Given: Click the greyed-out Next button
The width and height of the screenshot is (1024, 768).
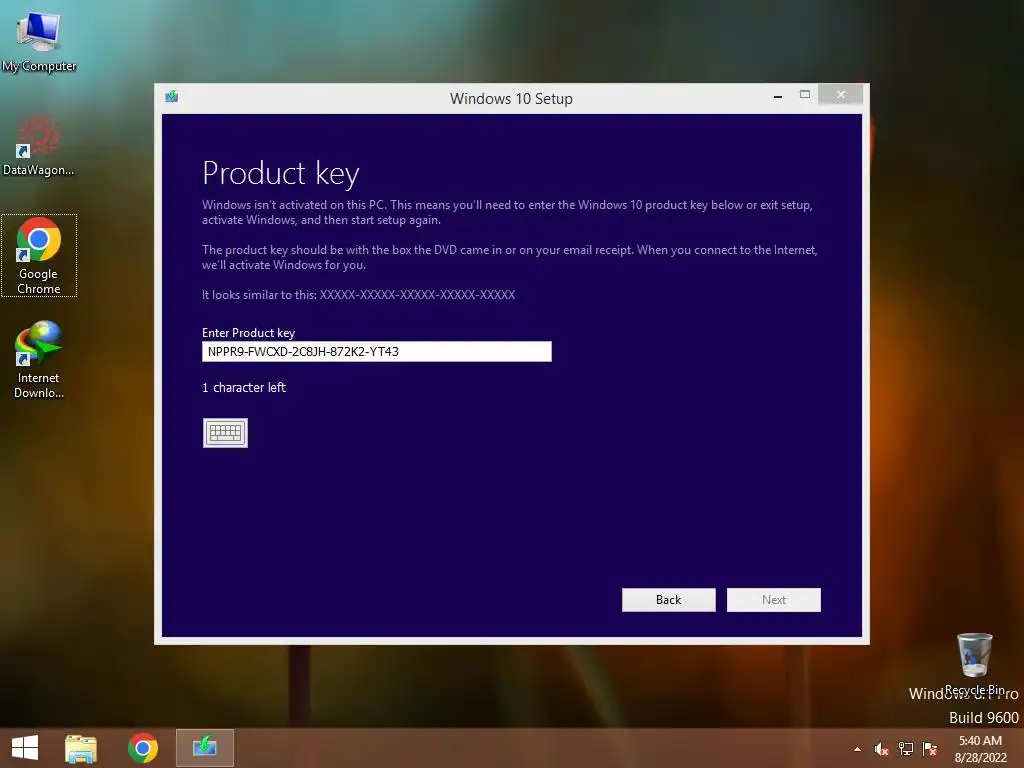Looking at the screenshot, I should [x=774, y=600].
